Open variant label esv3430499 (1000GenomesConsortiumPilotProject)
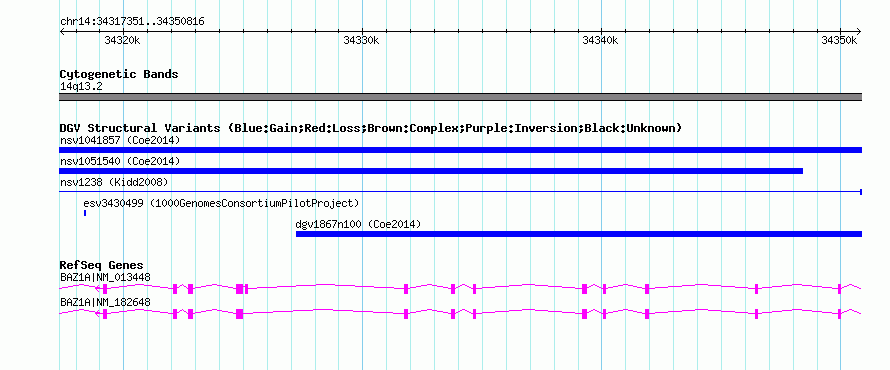Screen dimensions: 890x370 [x=221, y=203]
